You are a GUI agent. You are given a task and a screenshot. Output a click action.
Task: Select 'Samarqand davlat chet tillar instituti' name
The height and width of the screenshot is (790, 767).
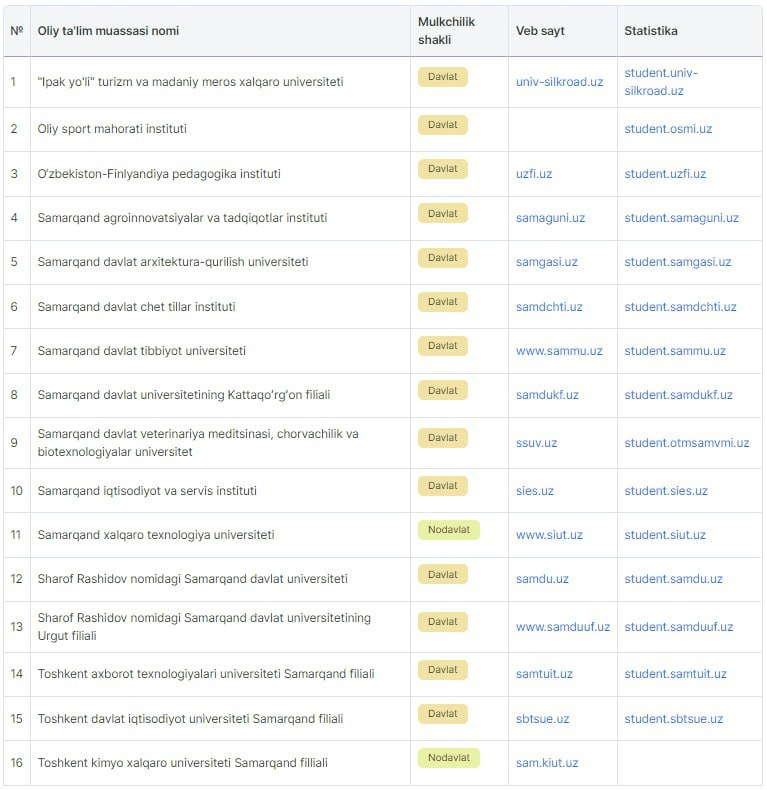tap(136, 307)
